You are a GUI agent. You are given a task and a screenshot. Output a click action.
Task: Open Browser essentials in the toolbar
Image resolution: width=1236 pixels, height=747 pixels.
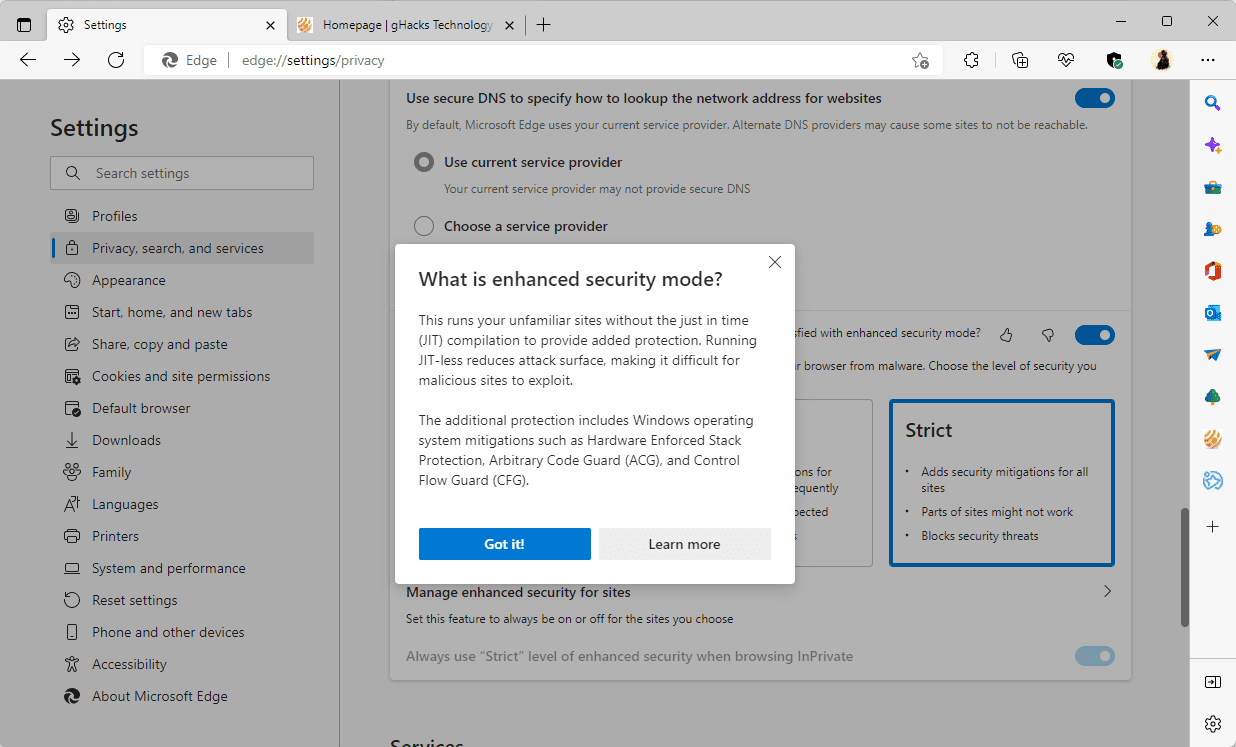point(1065,60)
